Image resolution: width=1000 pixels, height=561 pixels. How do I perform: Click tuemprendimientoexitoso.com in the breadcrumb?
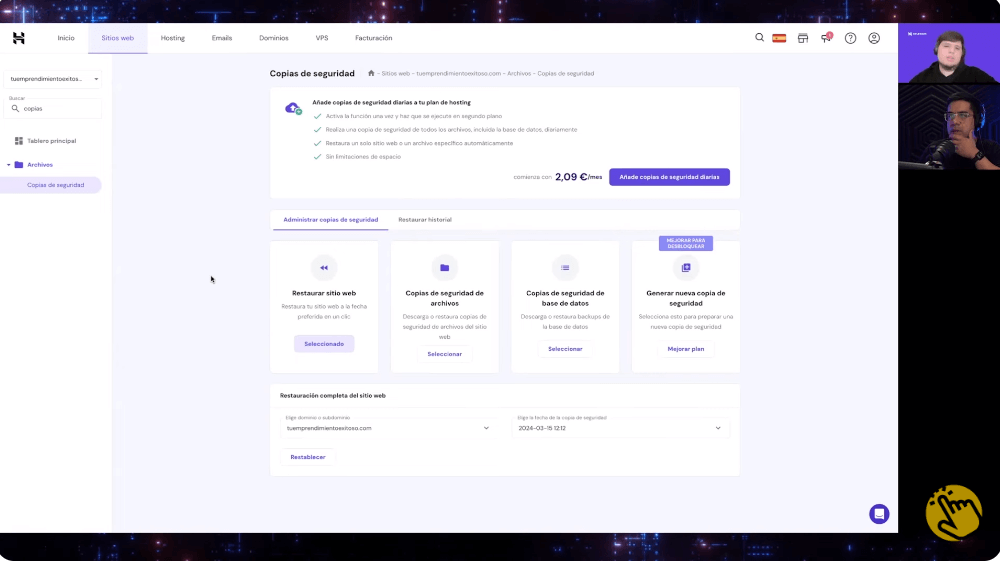pos(459,73)
